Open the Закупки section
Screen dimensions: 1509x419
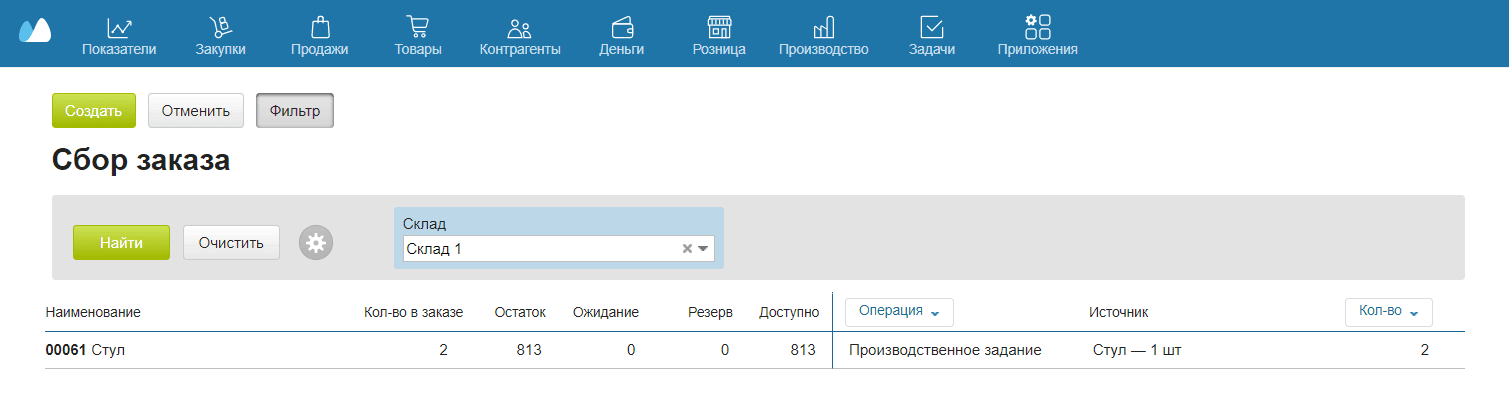point(220,36)
